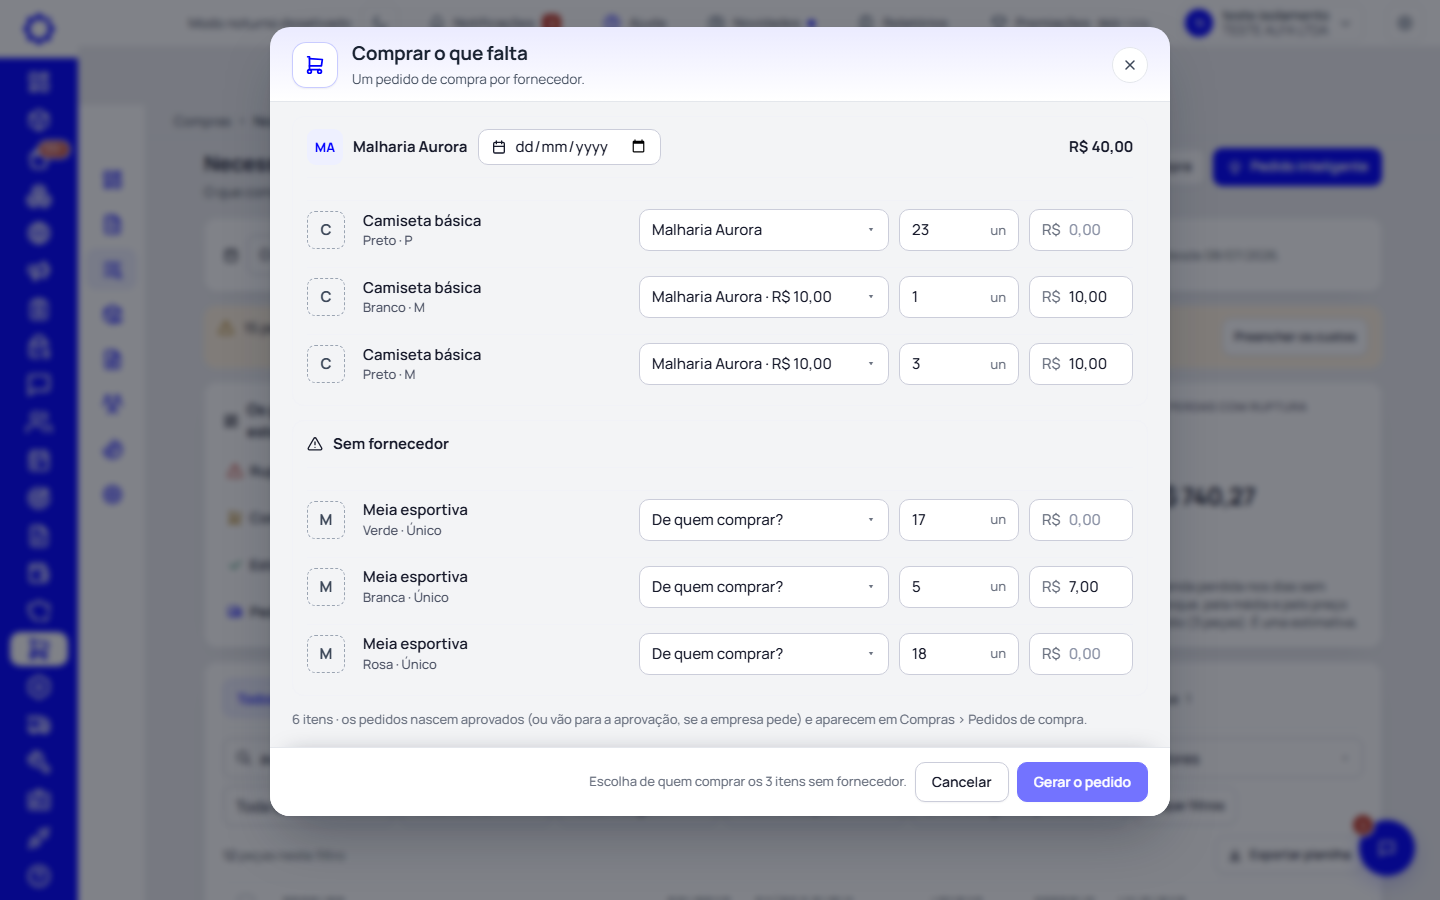This screenshot has height=900, width=1440.
Task: Expand De quem comprar for Meia esportiva Branca
Action: coord(764,587)
